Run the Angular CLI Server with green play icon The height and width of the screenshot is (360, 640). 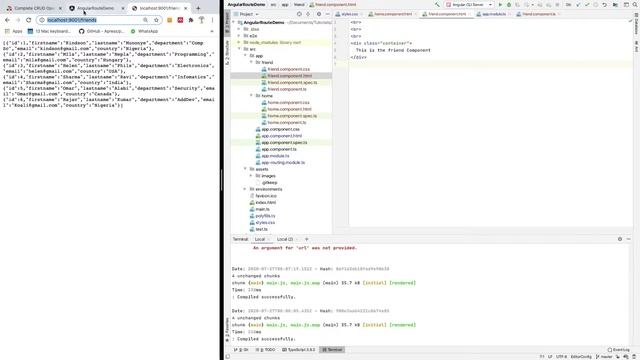tap(500, 4)
